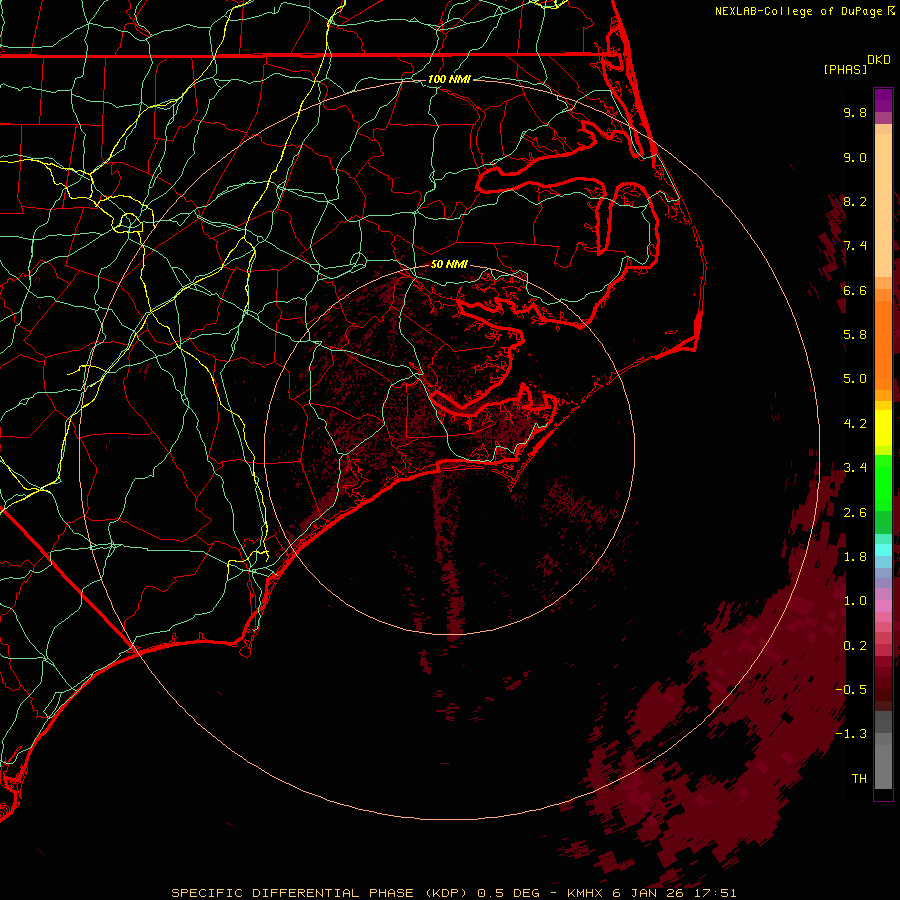The height and width of the screenshot is (900, 900).
Task: Pick the pink band in the color scale
Action: click(x=883, y=606)
